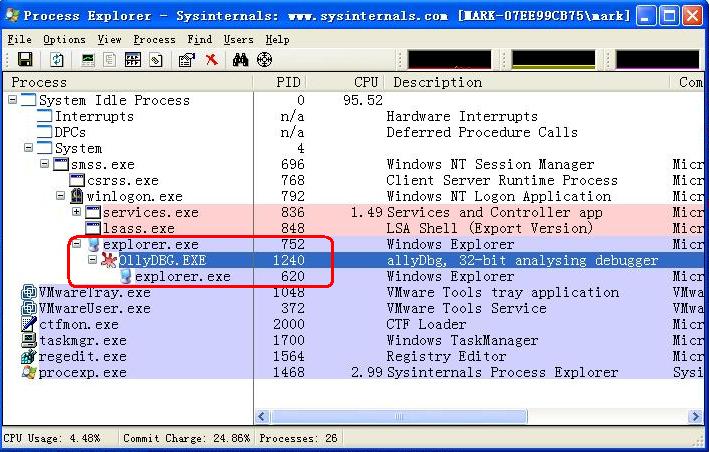Click the Save floppy disk toolbar icon
Screen dimensions: 709x452
(x=25, y=59)
